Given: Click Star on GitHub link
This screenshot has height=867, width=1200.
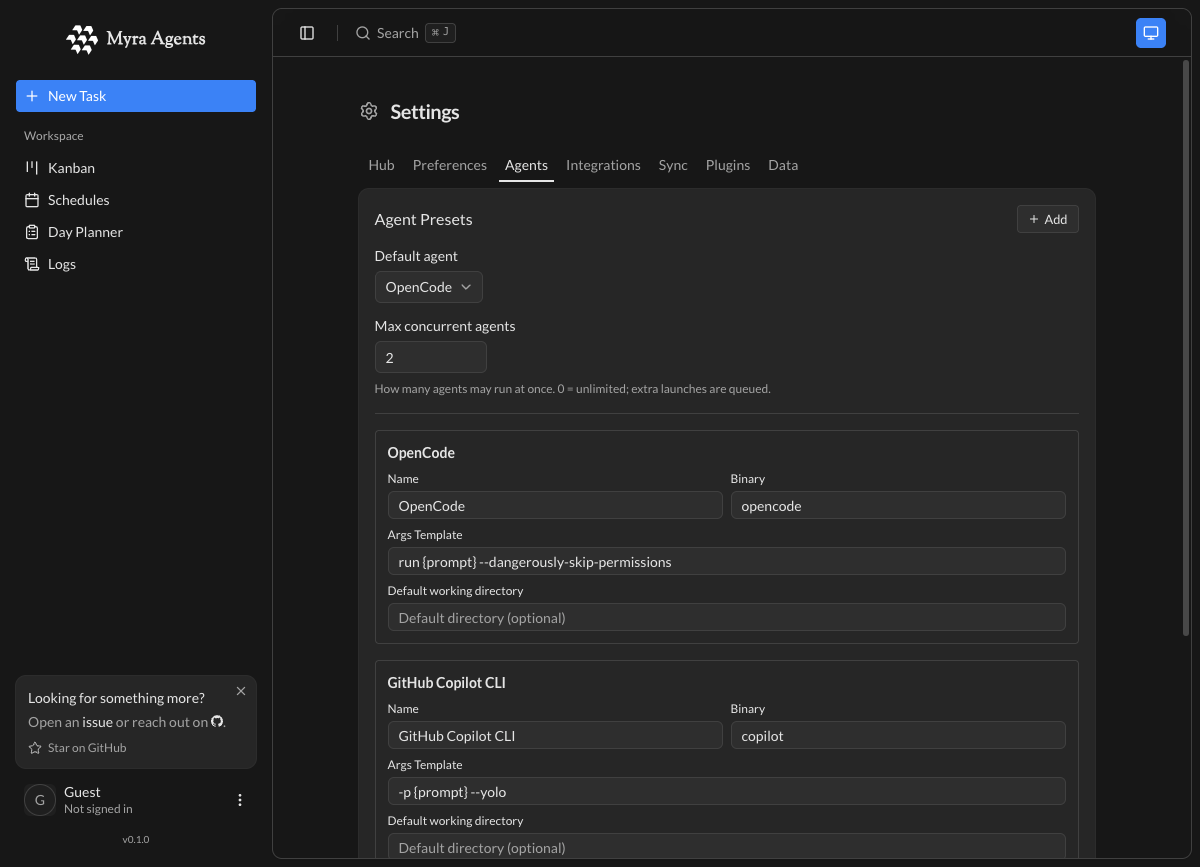Looking at the screenshot, I should [x=78, y=748].
